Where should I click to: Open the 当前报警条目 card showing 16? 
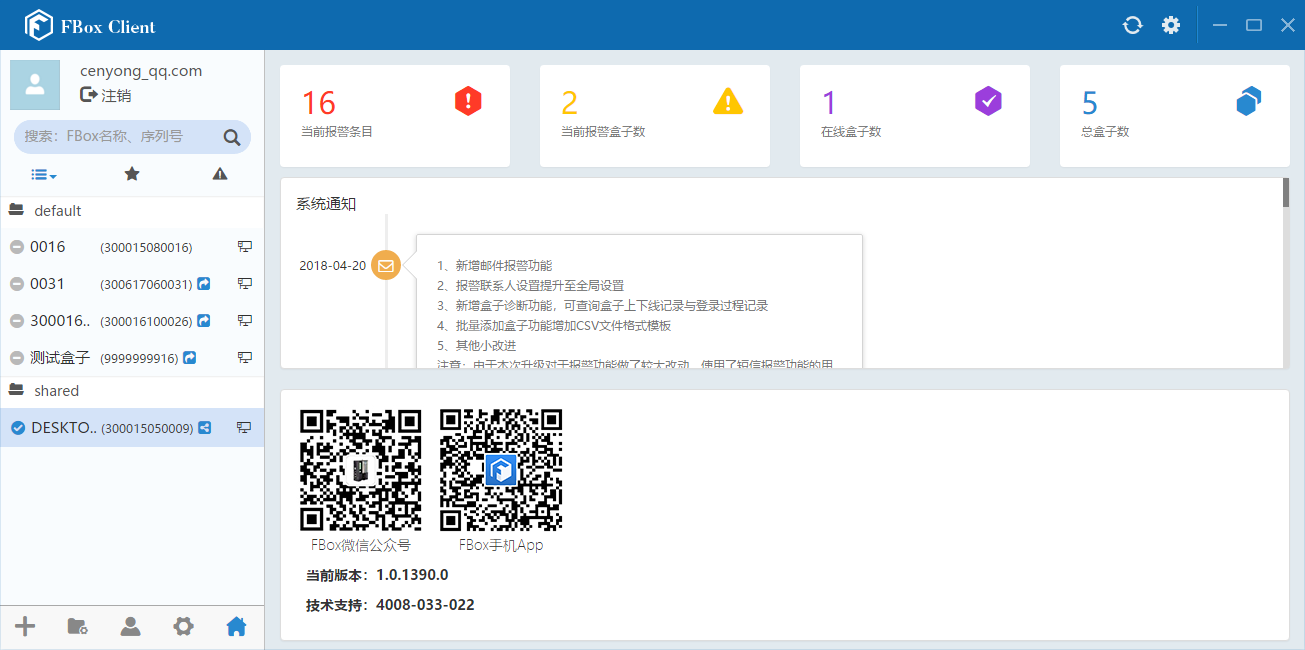point(395,116)
